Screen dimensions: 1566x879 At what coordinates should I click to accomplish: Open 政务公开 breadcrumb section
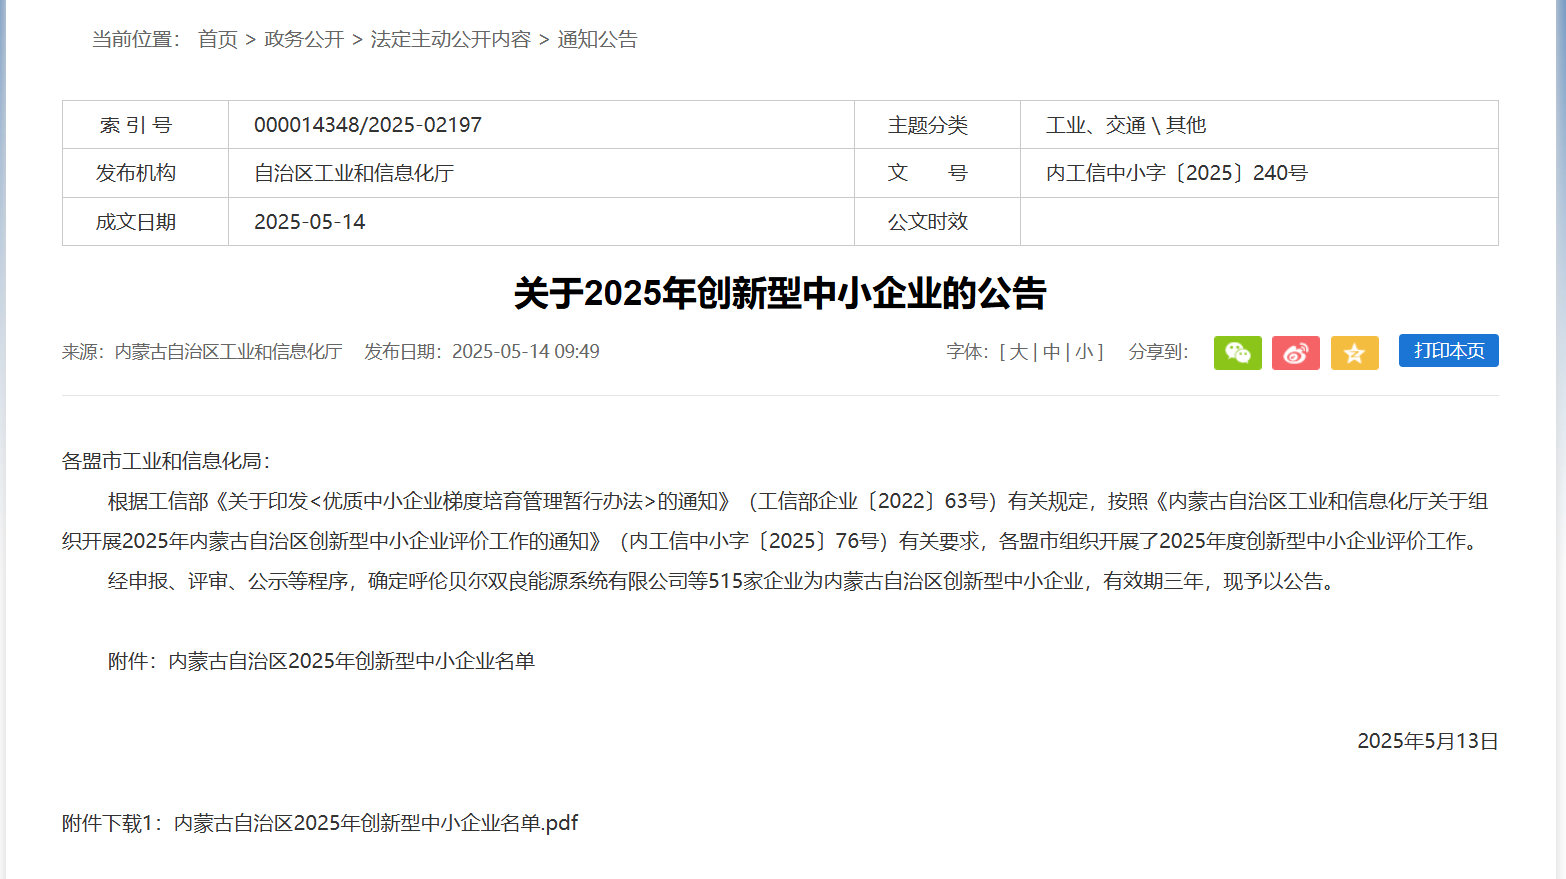pyautogui.click(x=304, y=39)
